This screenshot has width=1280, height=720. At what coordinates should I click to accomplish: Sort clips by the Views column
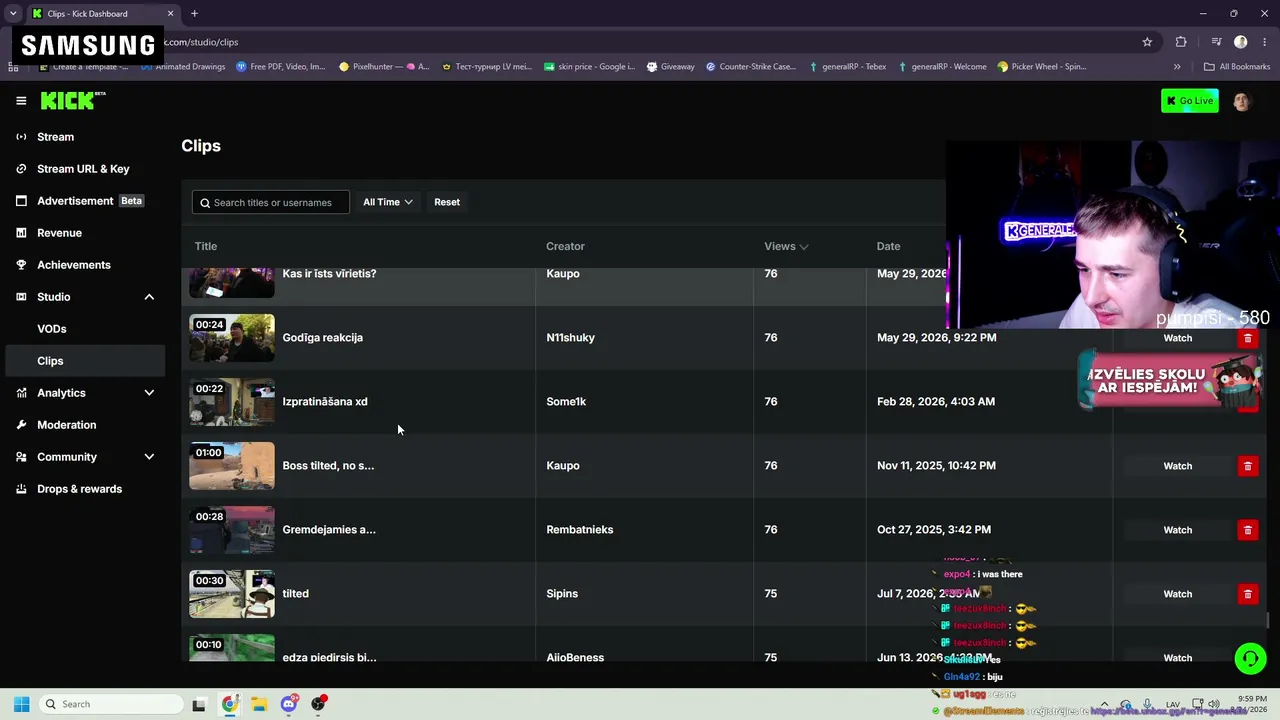786,246
